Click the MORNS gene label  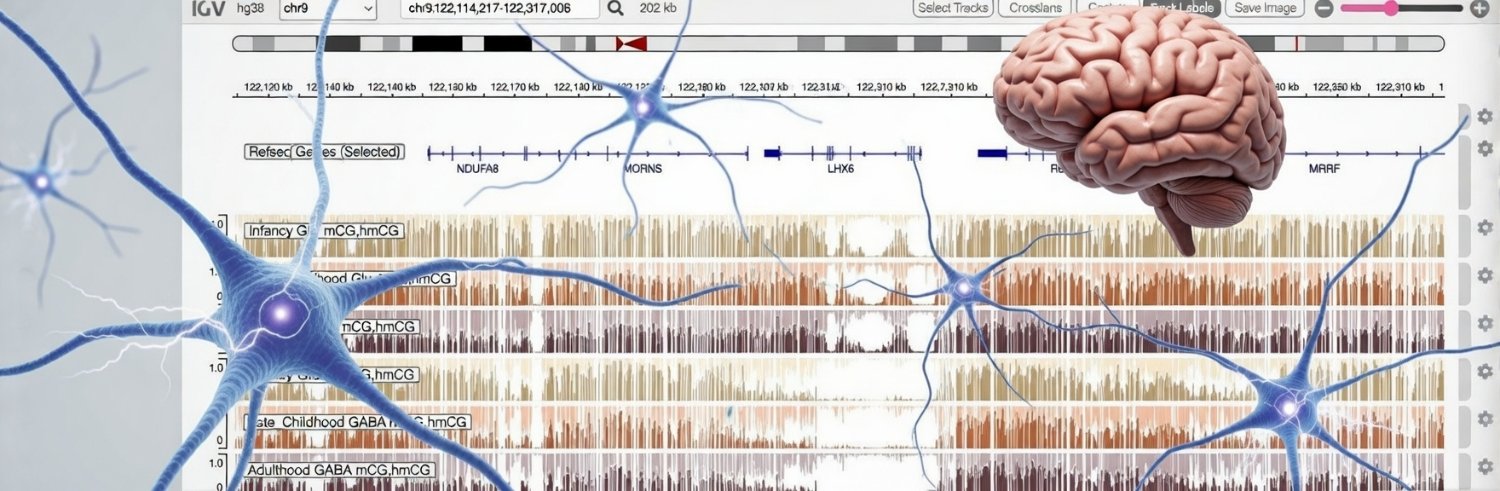pyautogui.click(x=642, y=170)
